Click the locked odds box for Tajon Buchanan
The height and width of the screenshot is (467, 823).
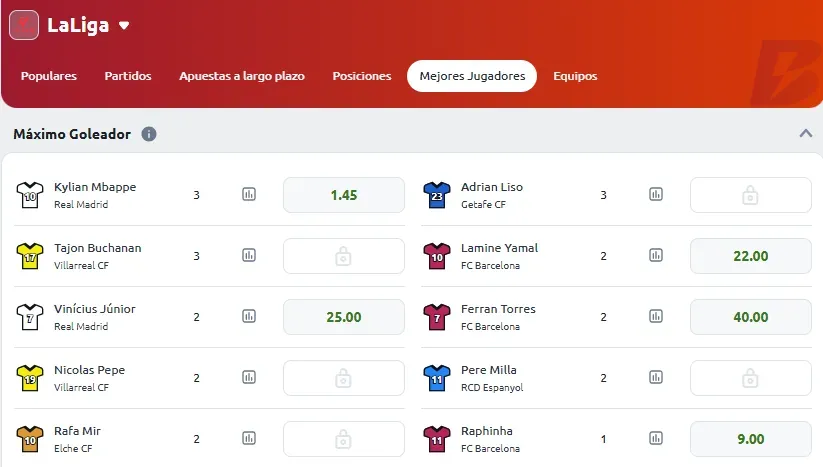(x=344, y=256)
